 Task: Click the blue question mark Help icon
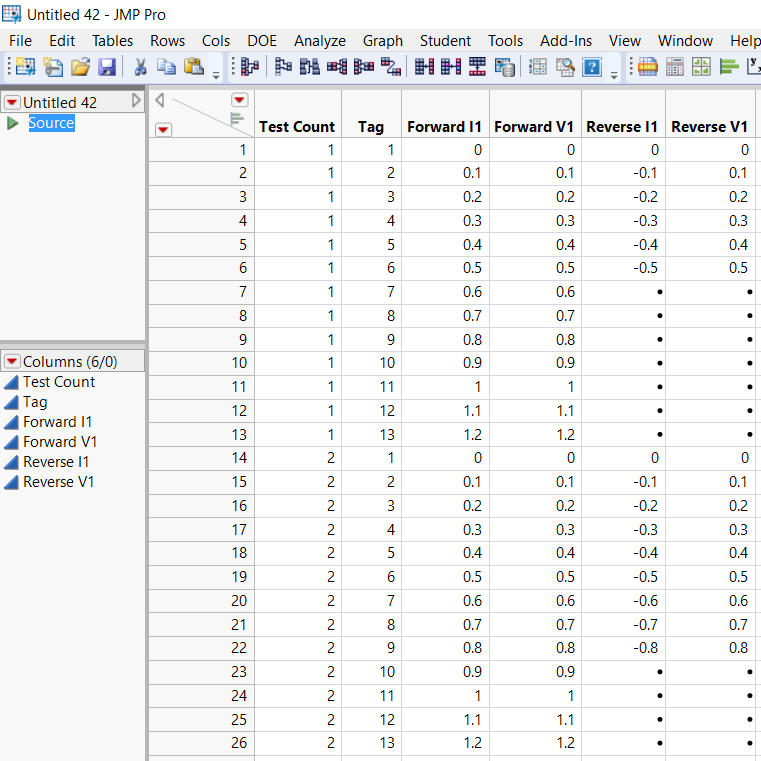(592, 67)
